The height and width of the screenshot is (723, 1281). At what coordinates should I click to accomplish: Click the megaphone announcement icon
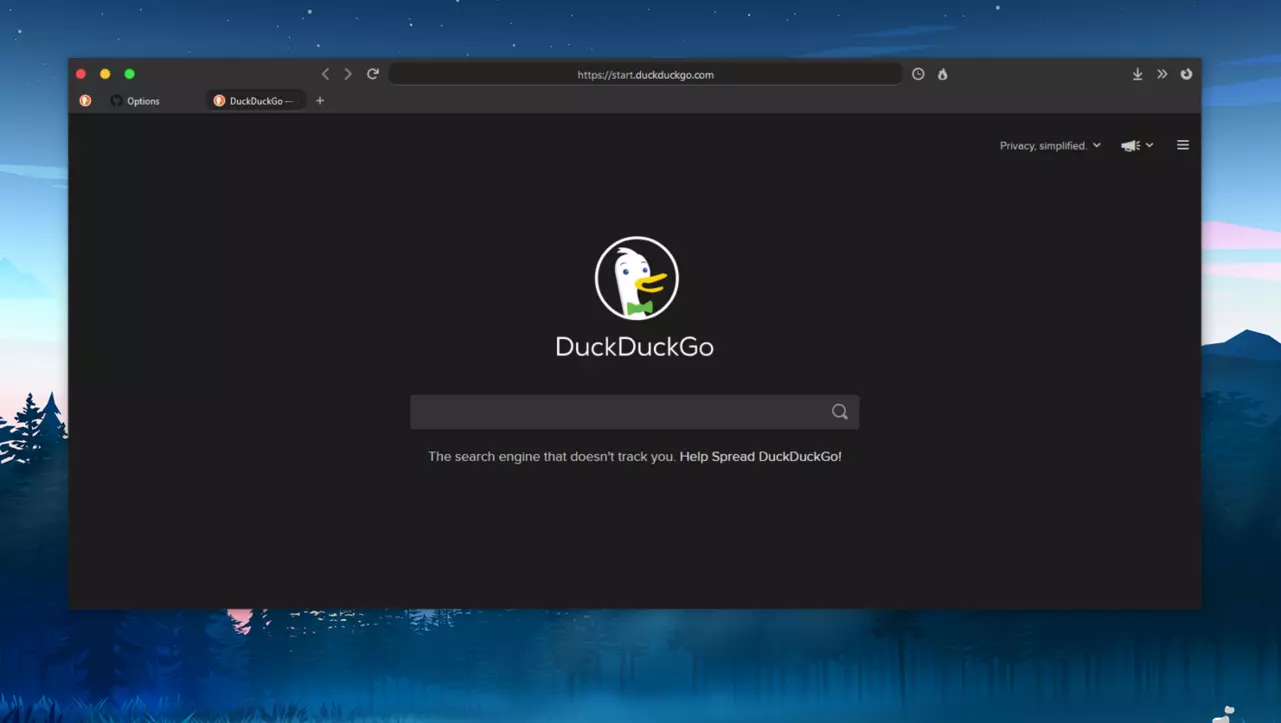(1131, 145)
